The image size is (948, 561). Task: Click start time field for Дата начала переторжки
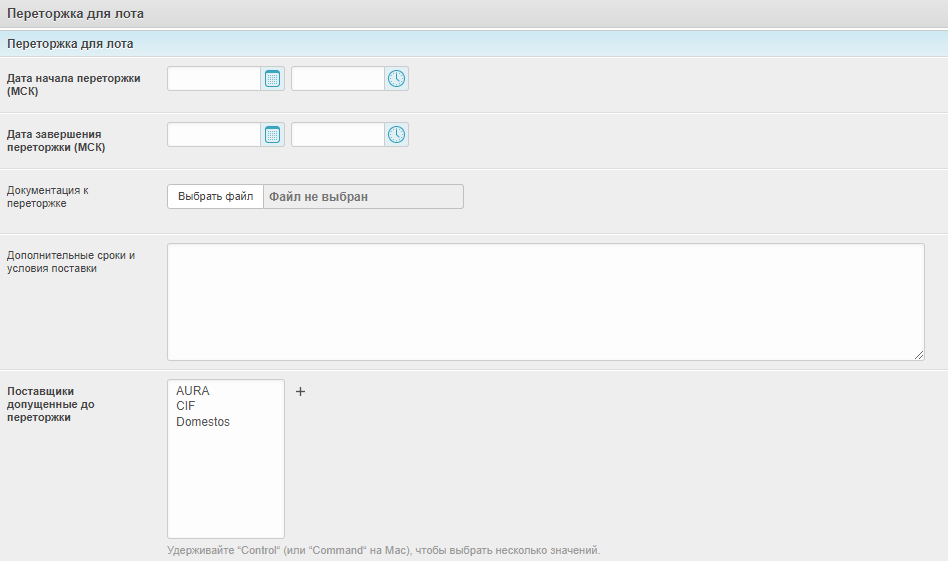click(338, 79)
